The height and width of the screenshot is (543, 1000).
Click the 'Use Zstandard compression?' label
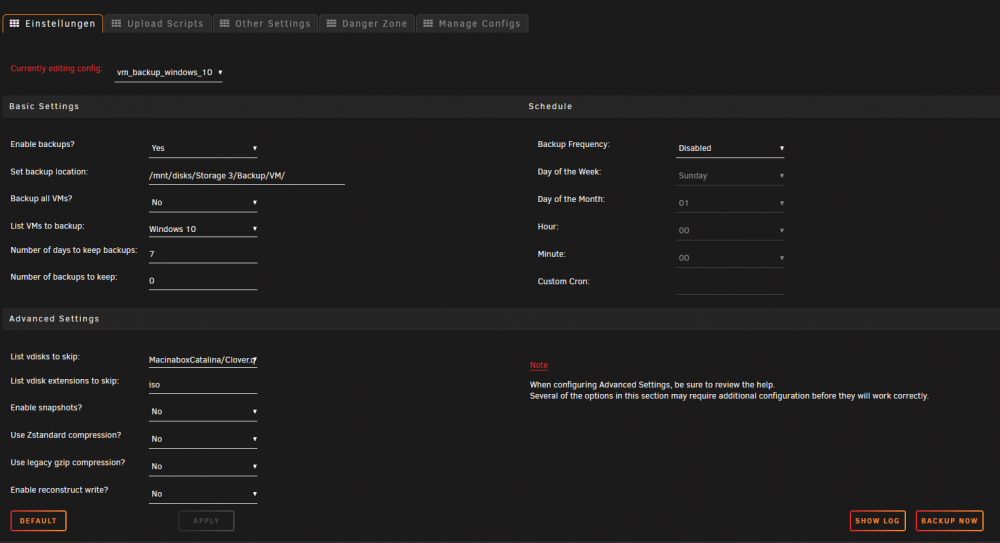(66, 435)
